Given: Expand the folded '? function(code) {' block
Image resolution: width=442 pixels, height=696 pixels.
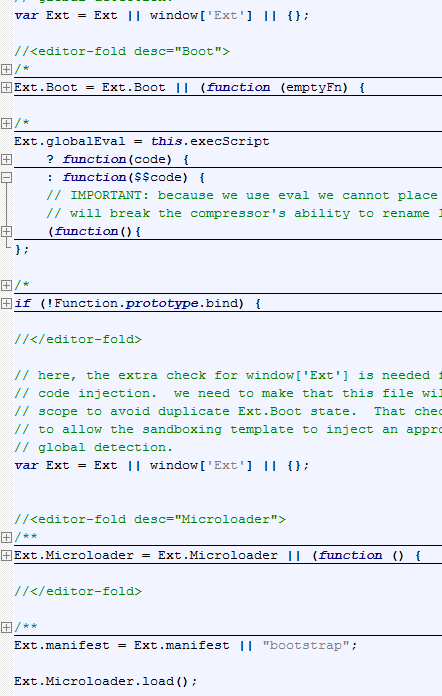Looking at the screenshot, I should [6, 159].
